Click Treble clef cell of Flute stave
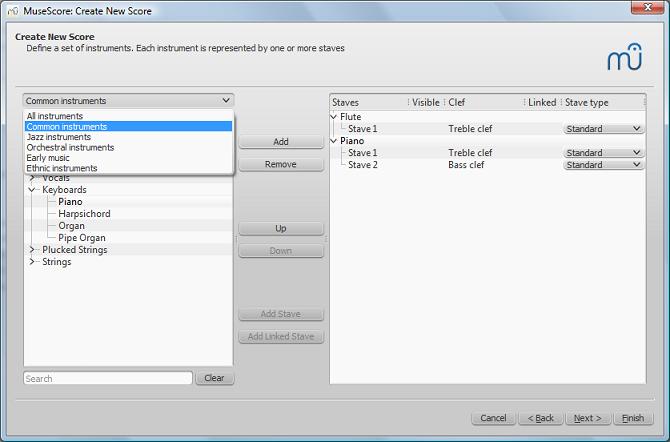670x442 pixels. [470, 129]
